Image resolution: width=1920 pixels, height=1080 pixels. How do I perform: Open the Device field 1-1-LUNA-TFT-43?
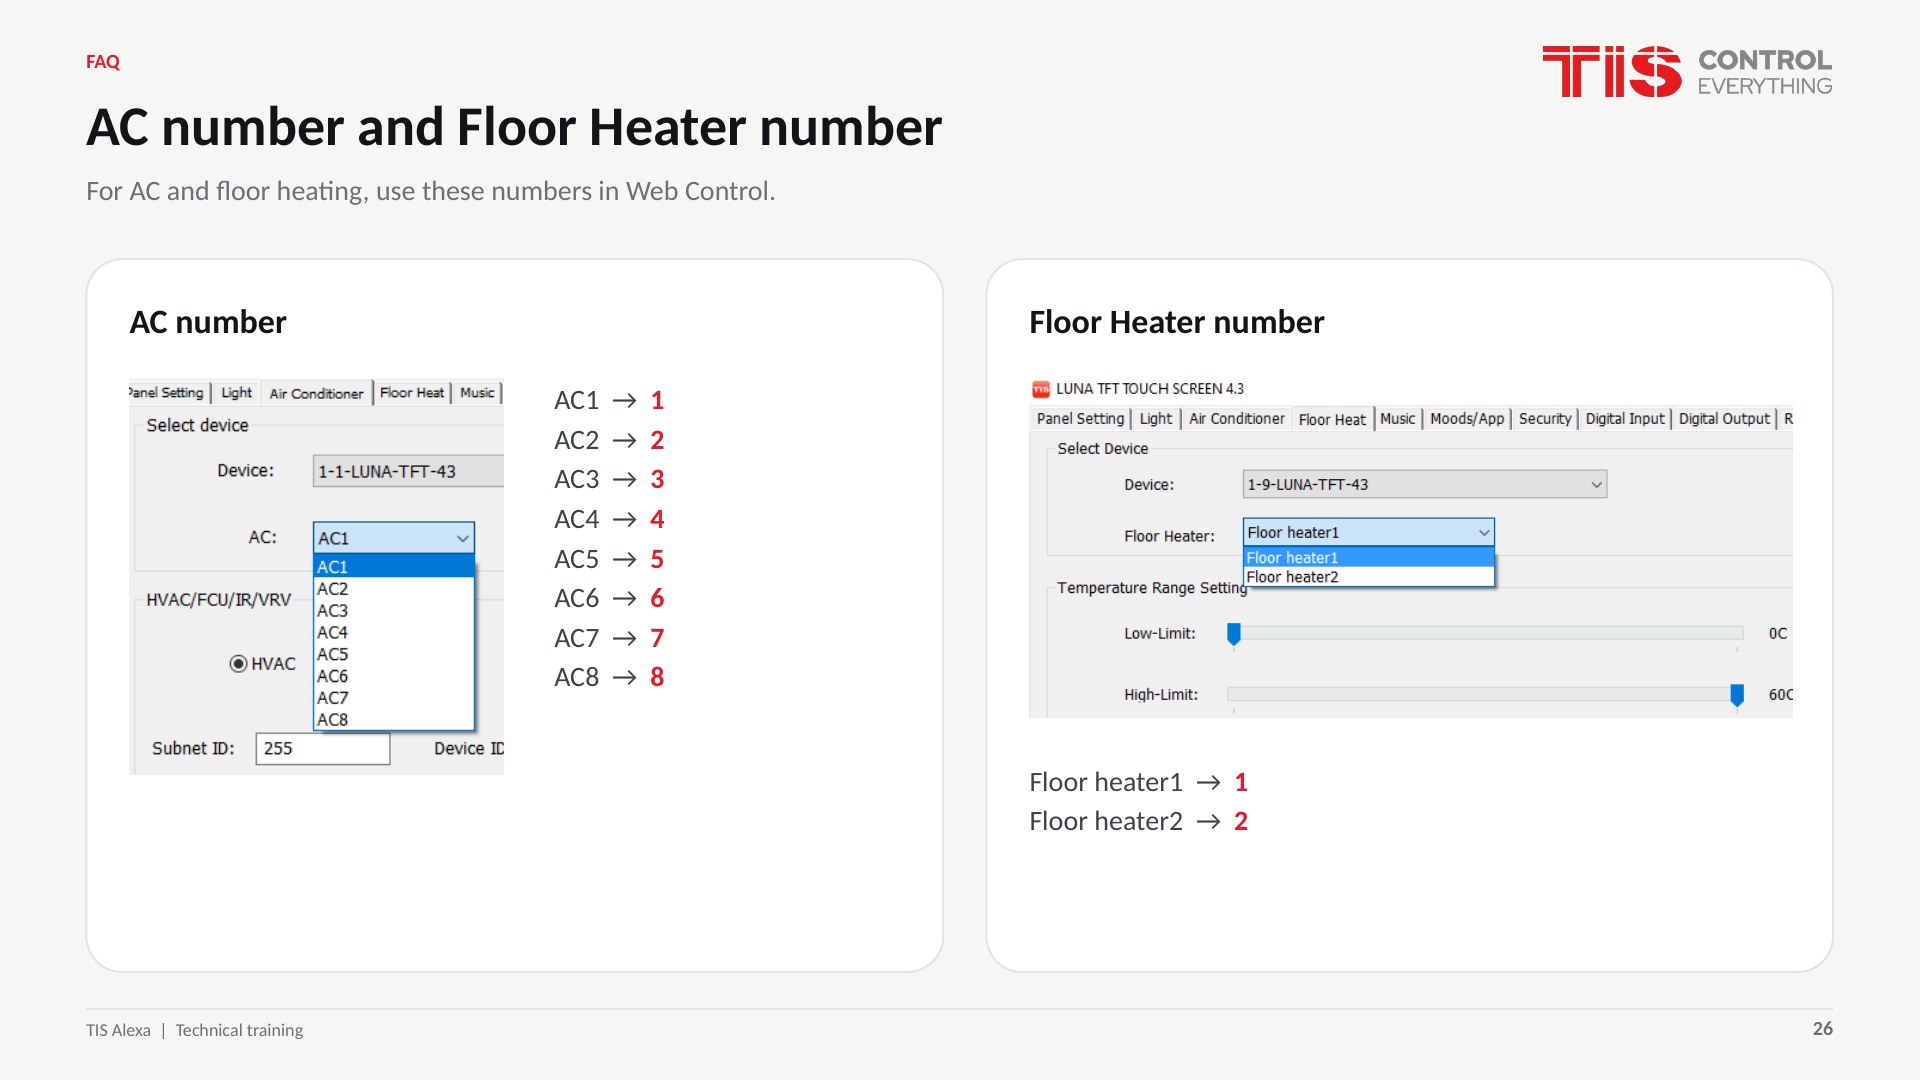(x=408, y=471)
